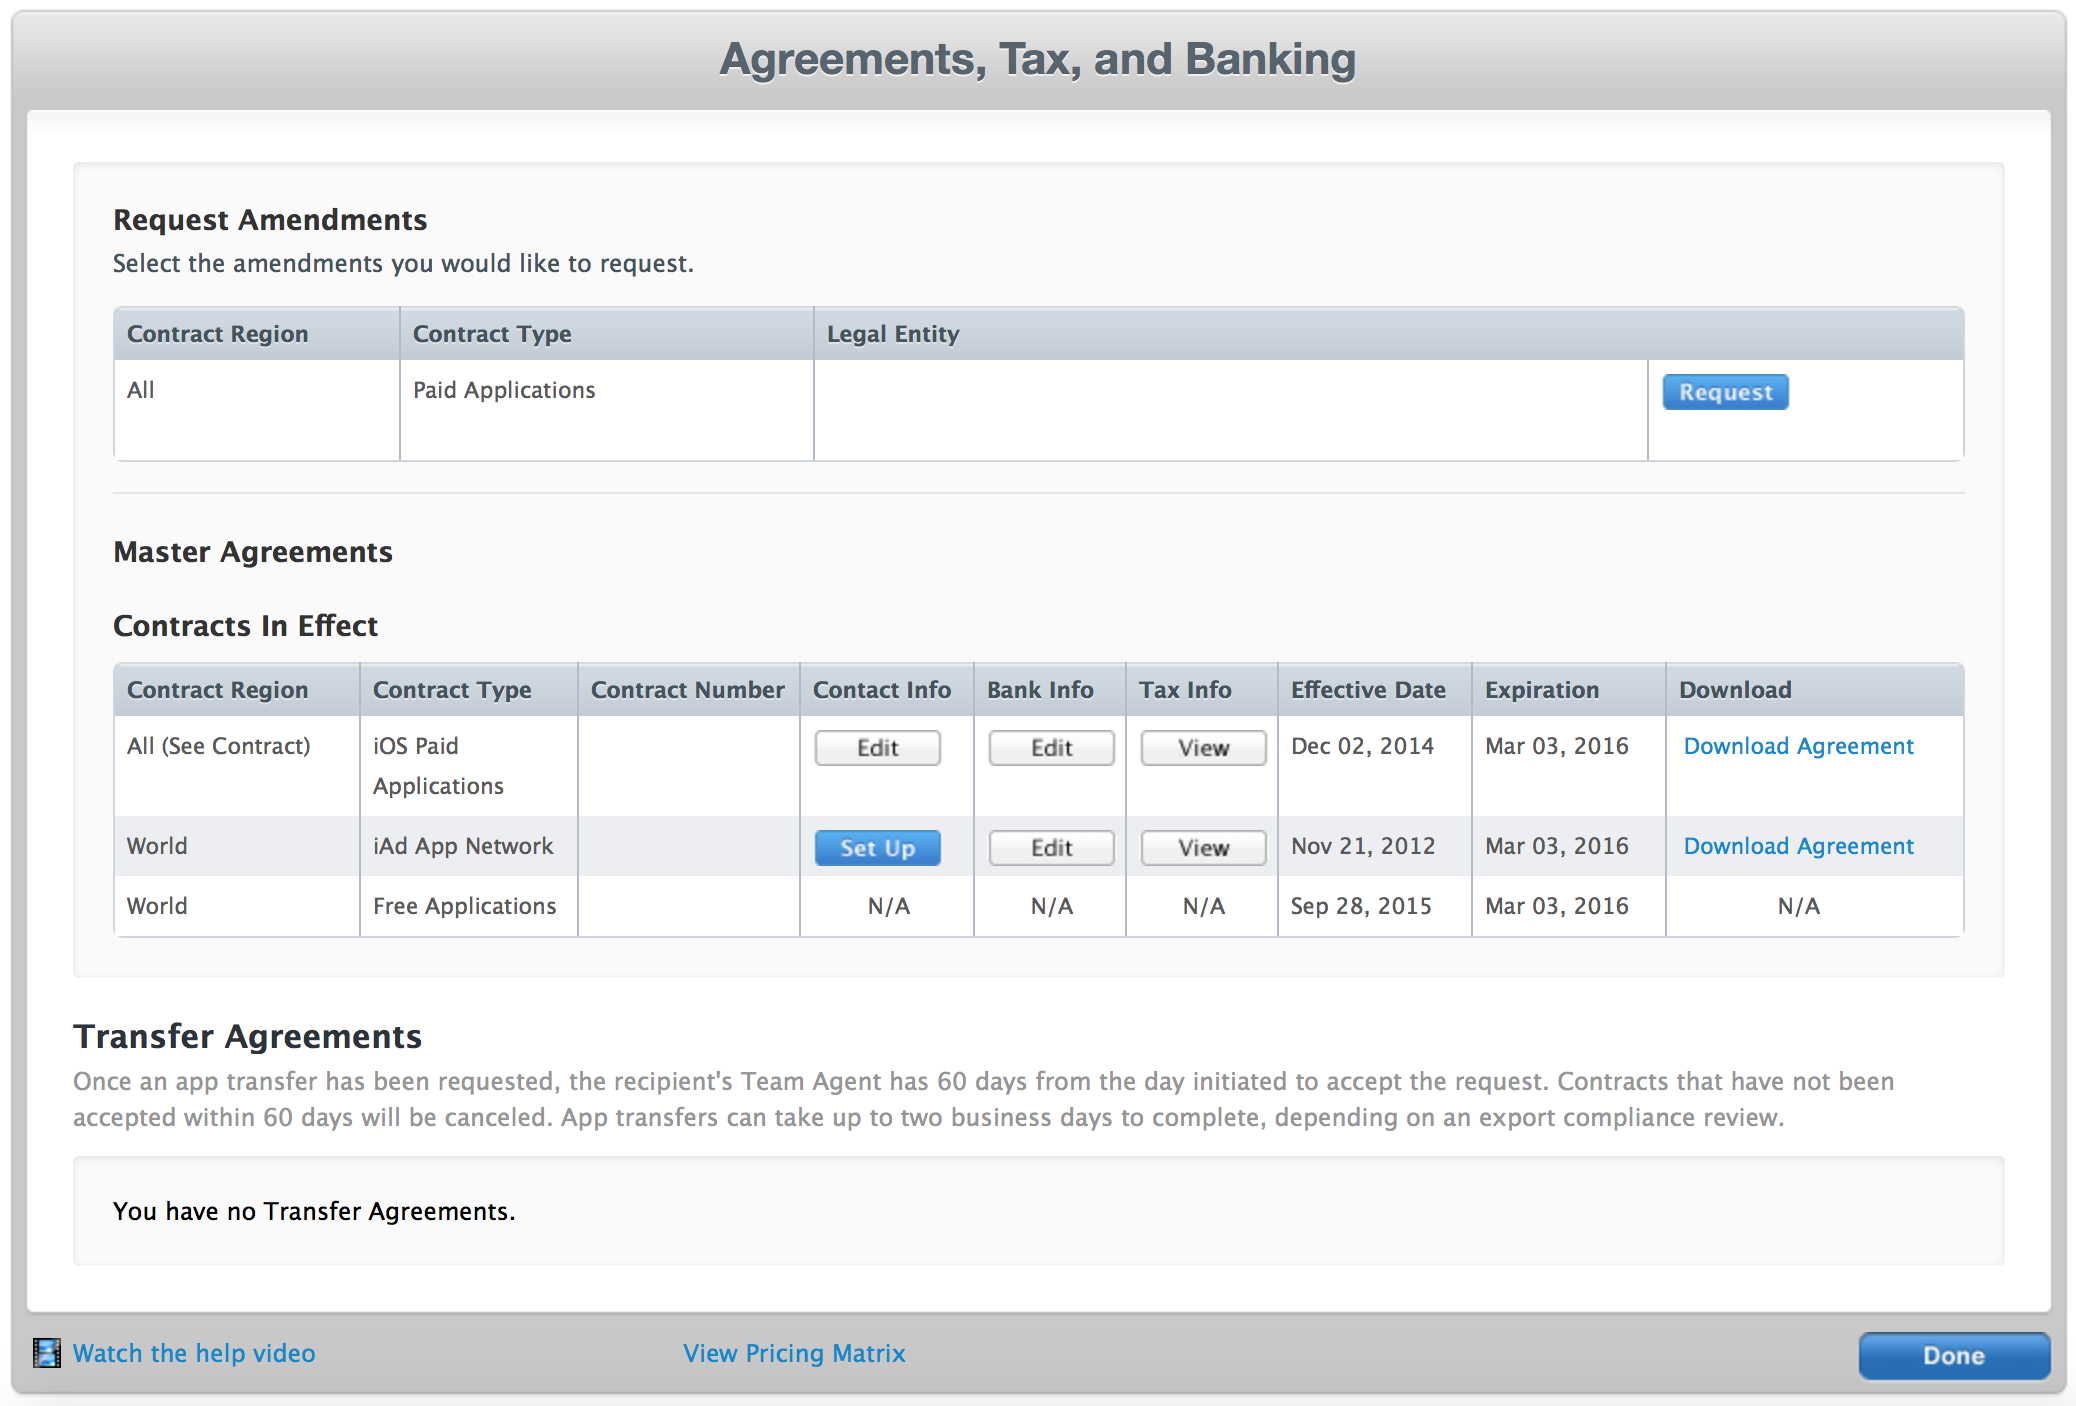Select the Nov 21, 2012 effective date
Screen dimensions: 2076x1406
(1362, 846)
